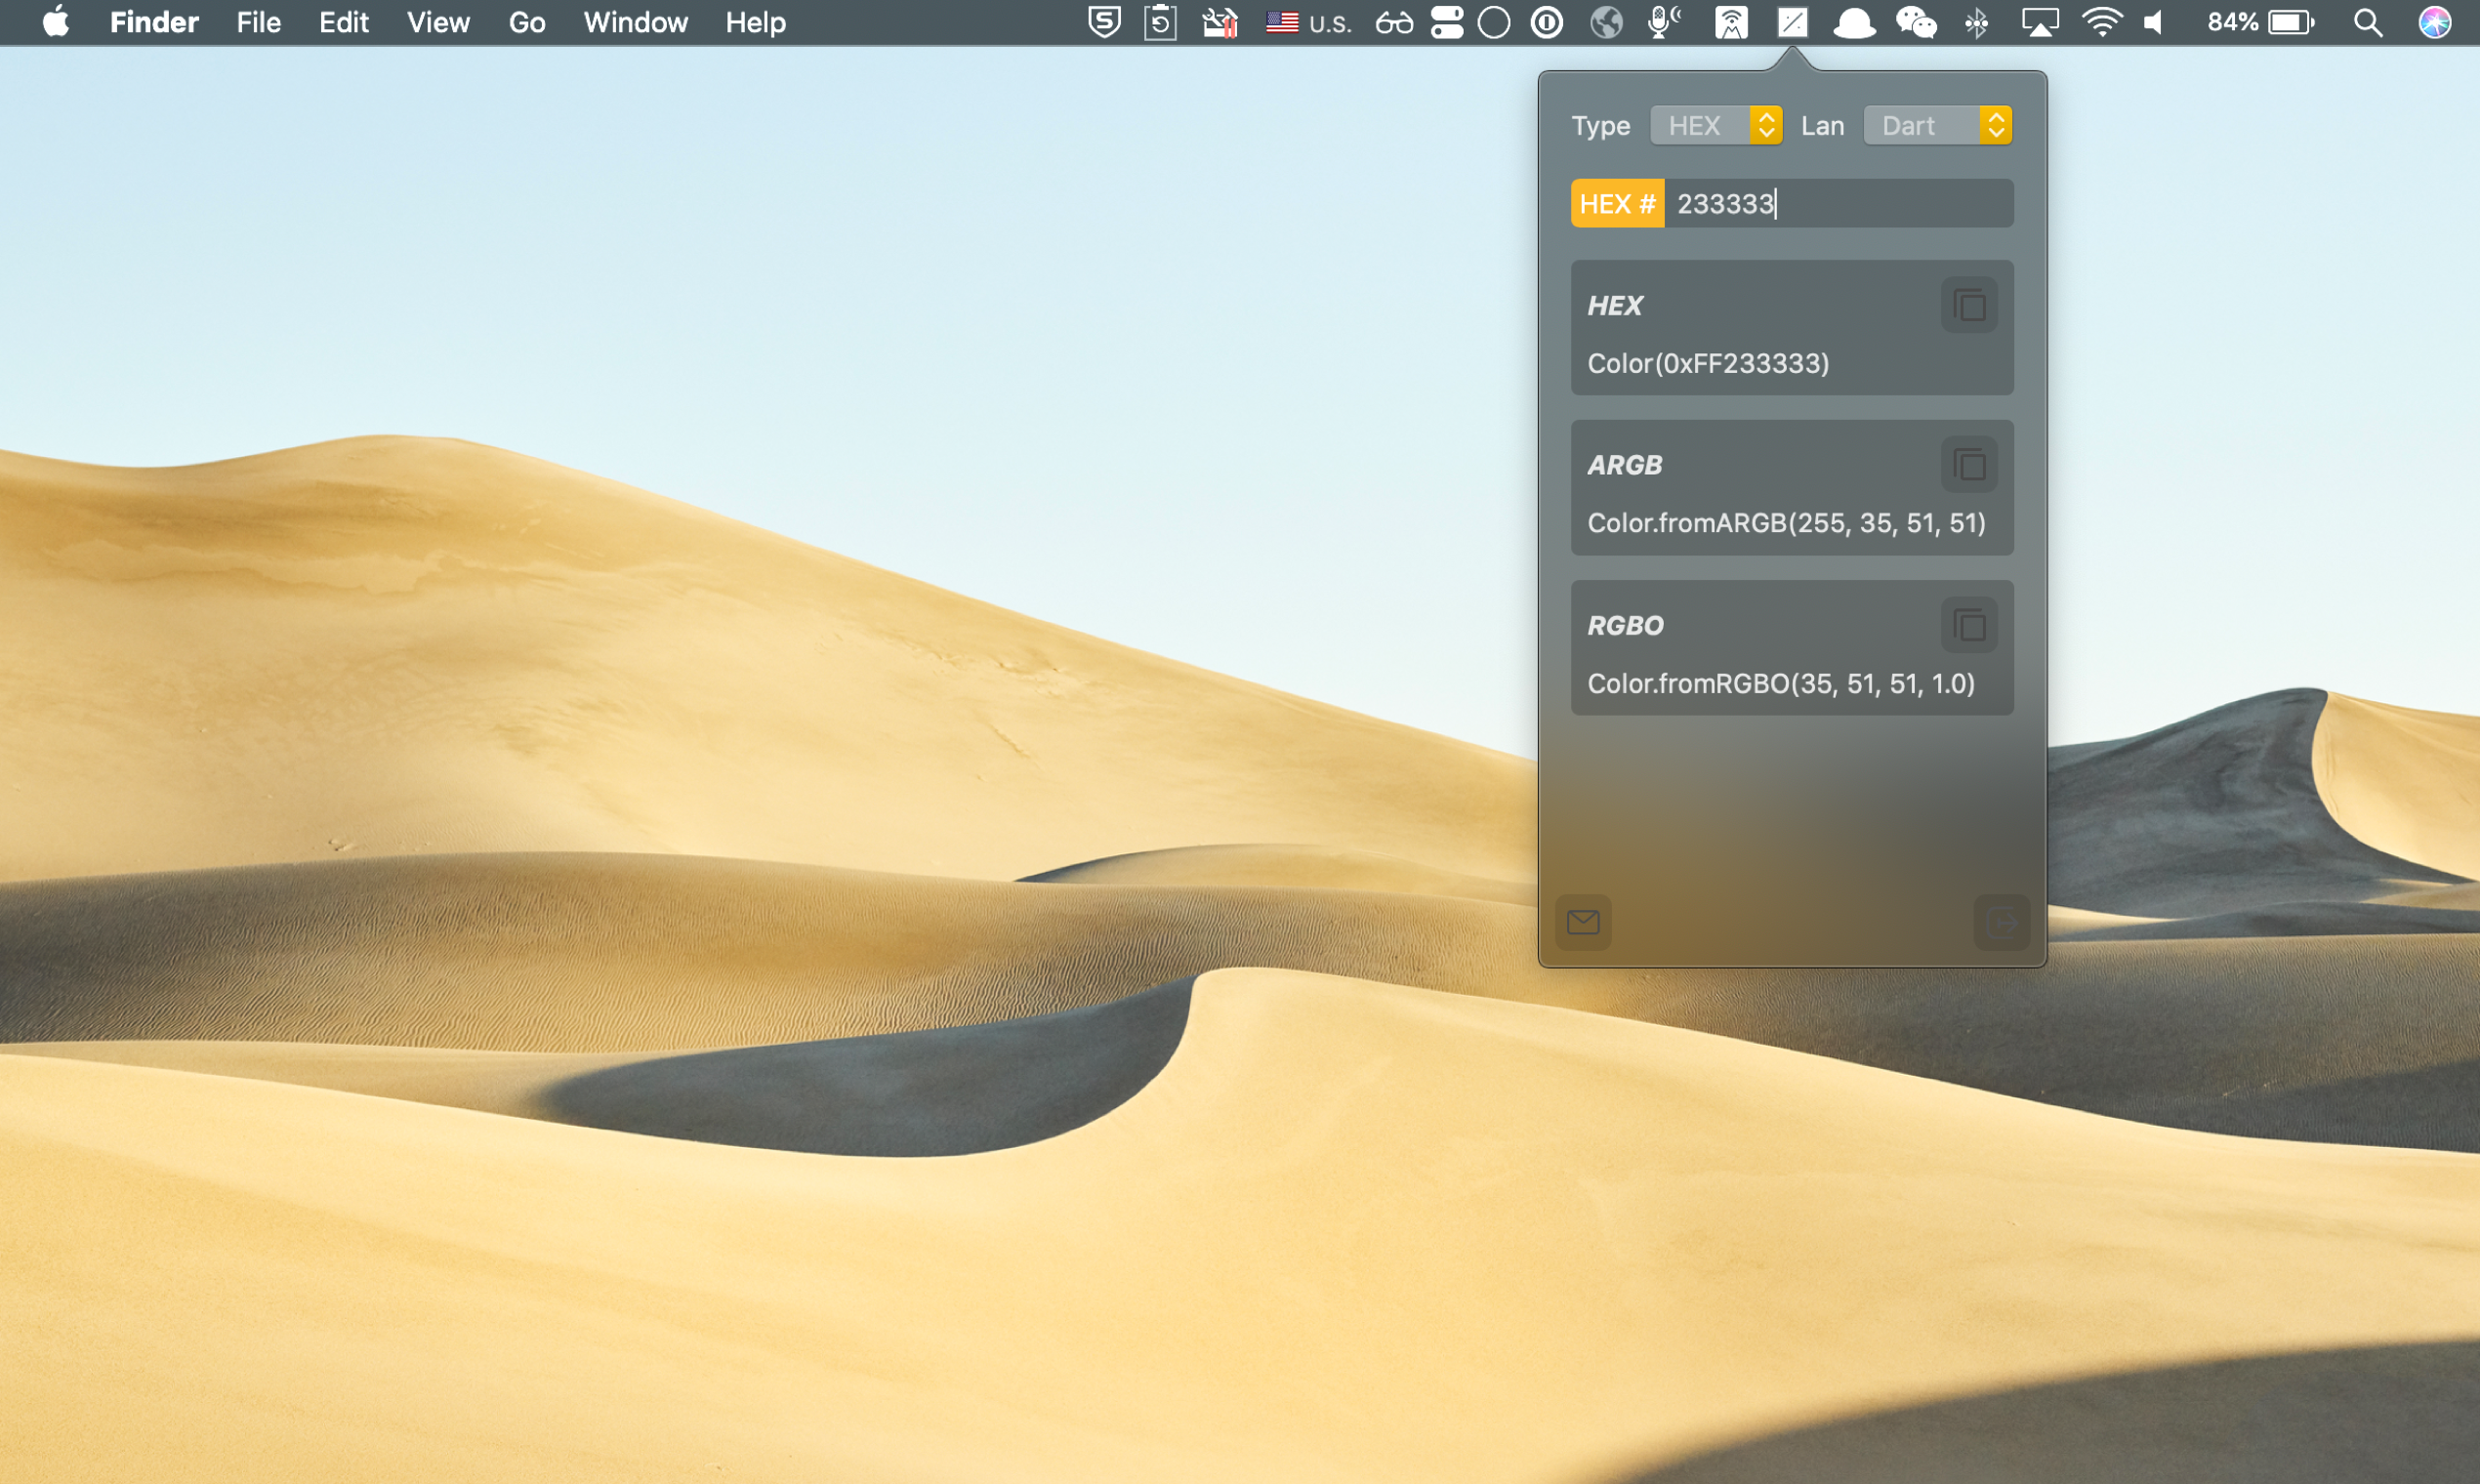Open the Window menu
2480x1484 pixels.
coord(635,22)
